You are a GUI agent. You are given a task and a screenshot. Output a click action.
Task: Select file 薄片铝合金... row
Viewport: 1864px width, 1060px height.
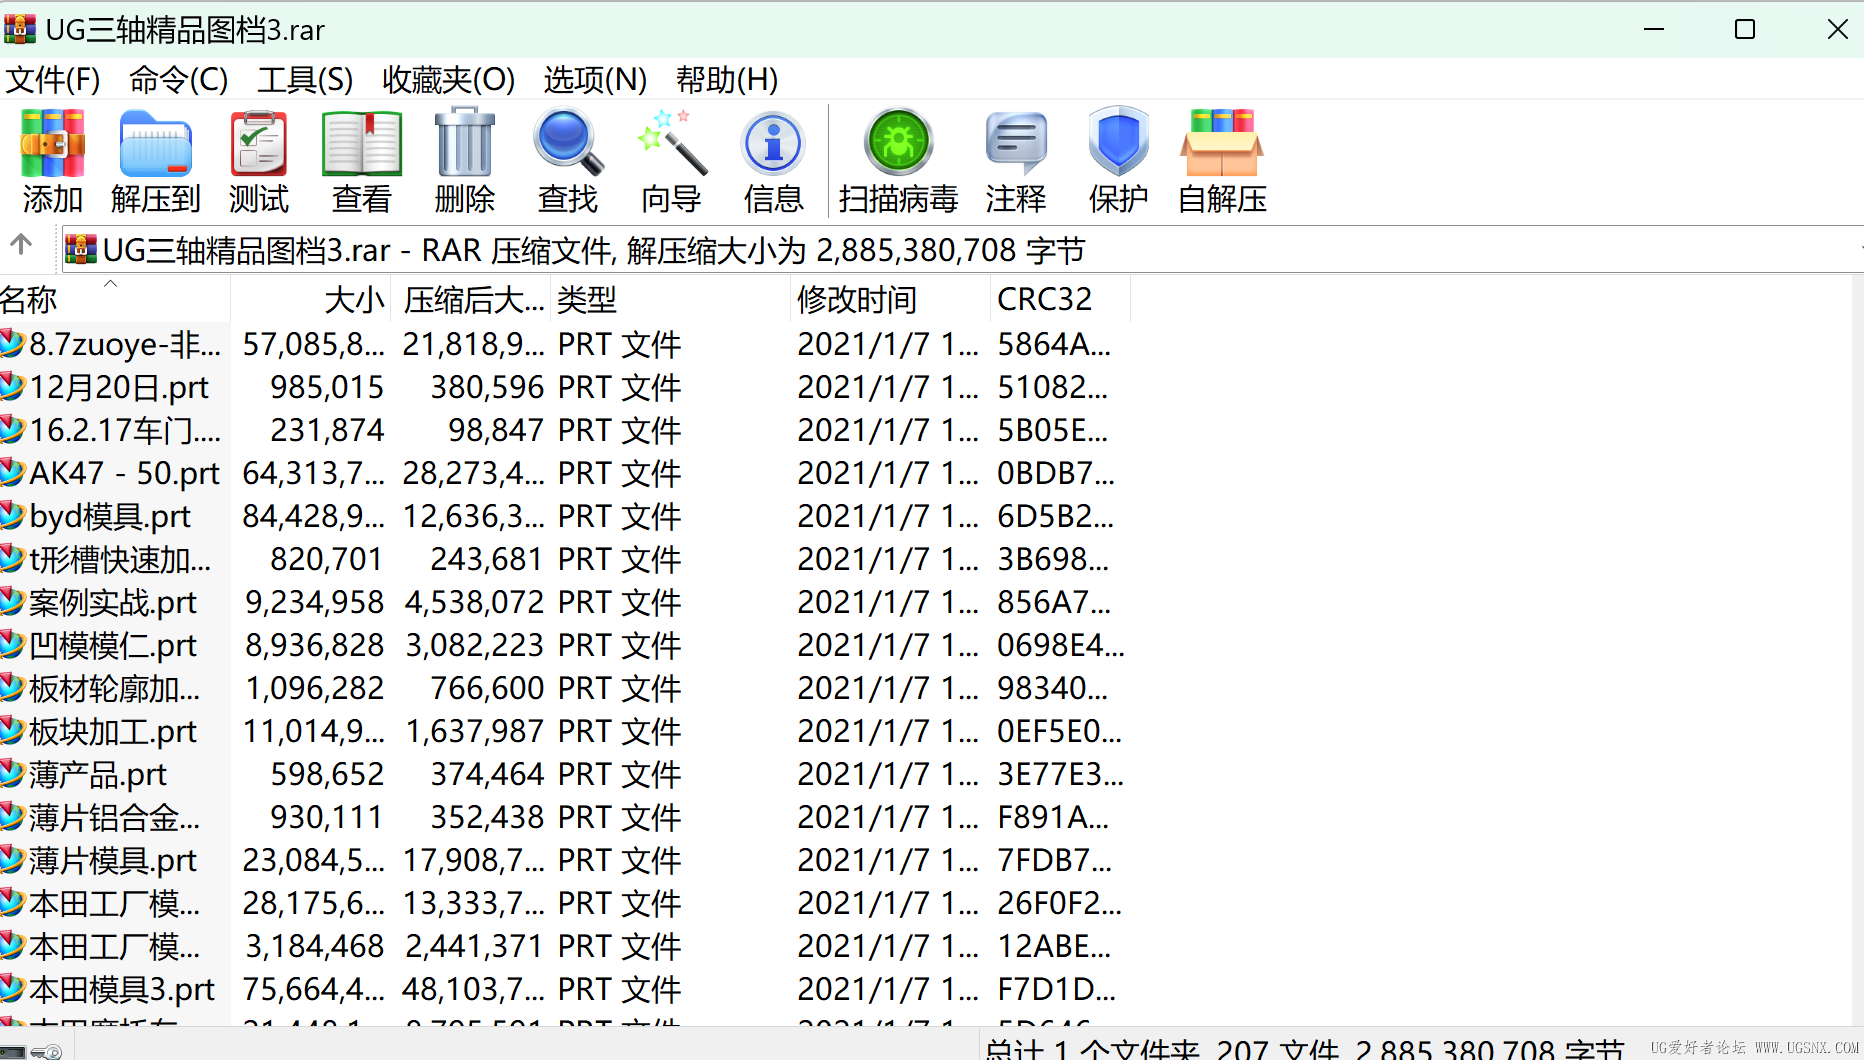pos(565,817)
